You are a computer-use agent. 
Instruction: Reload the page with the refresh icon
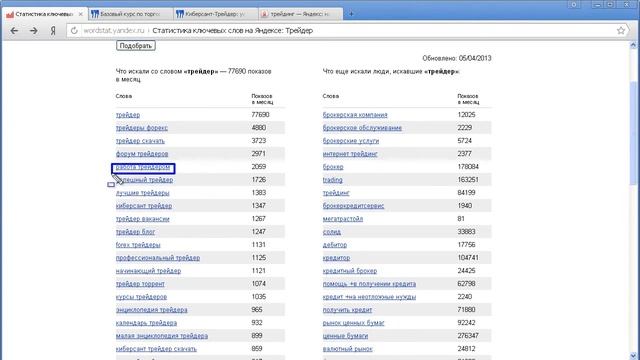74,31
